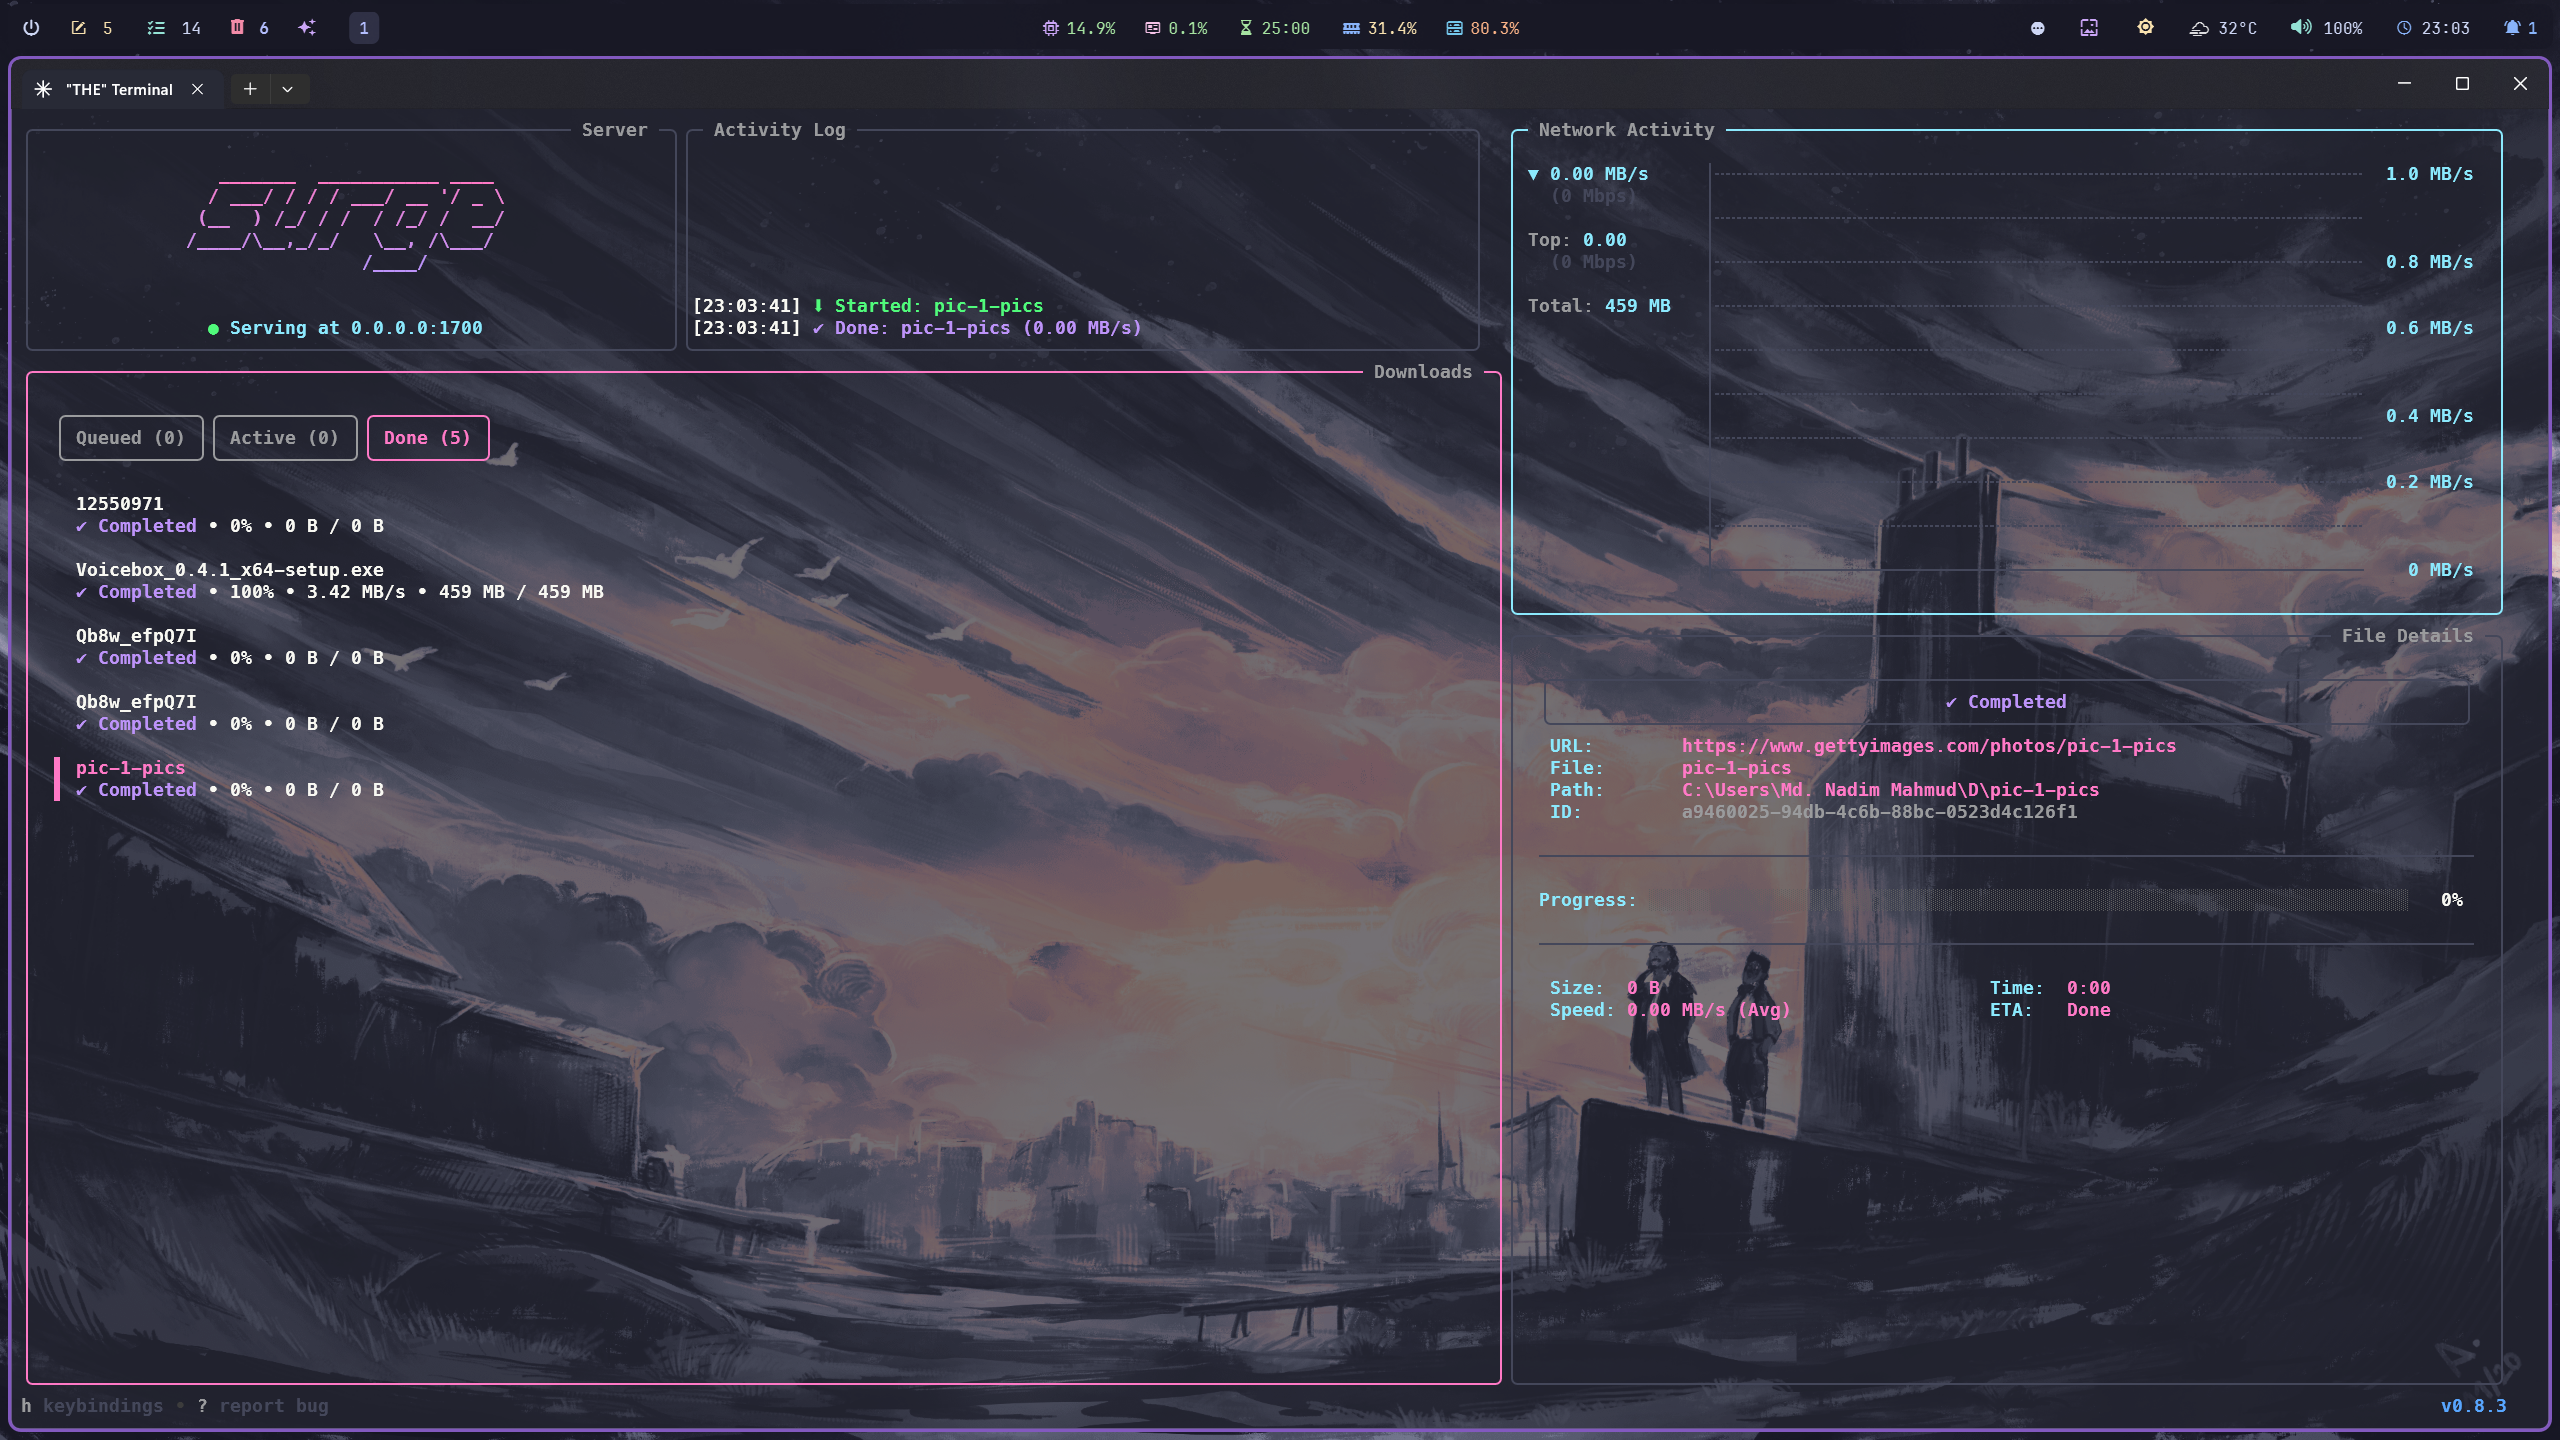Open the h keybindings help
This screenshot has width=2560, height=1440.
92,1406
